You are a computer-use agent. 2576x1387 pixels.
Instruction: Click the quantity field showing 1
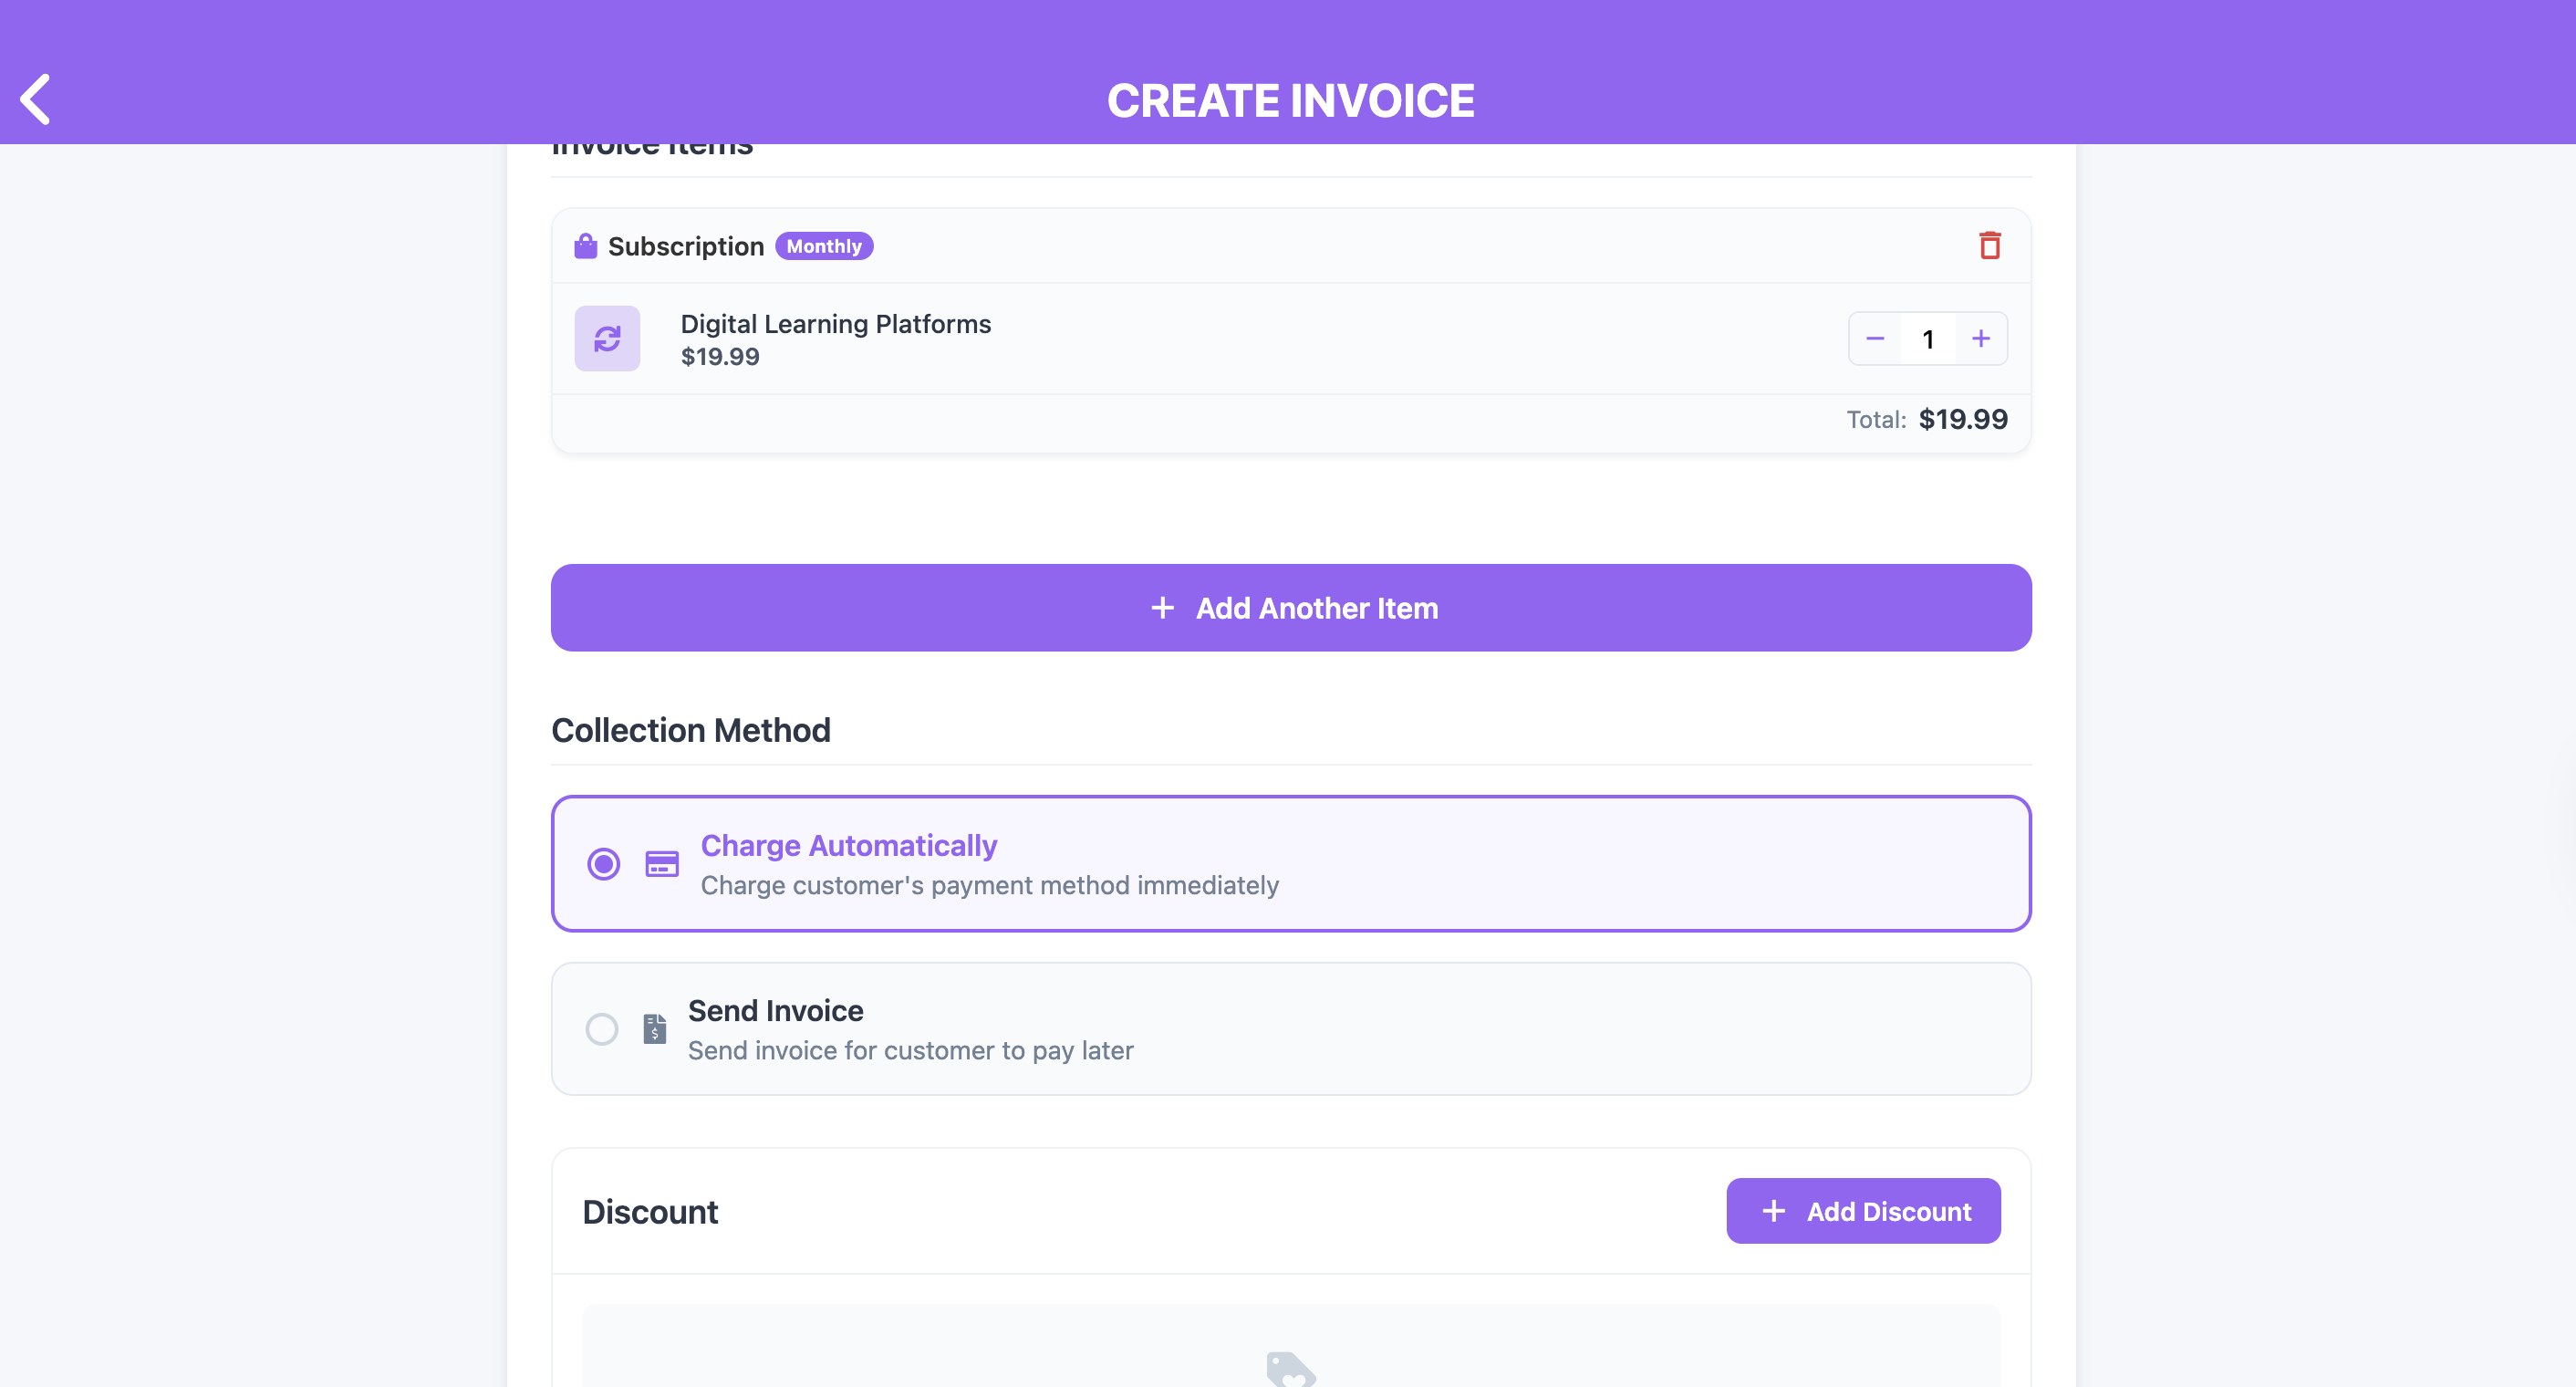(1927, 339)
